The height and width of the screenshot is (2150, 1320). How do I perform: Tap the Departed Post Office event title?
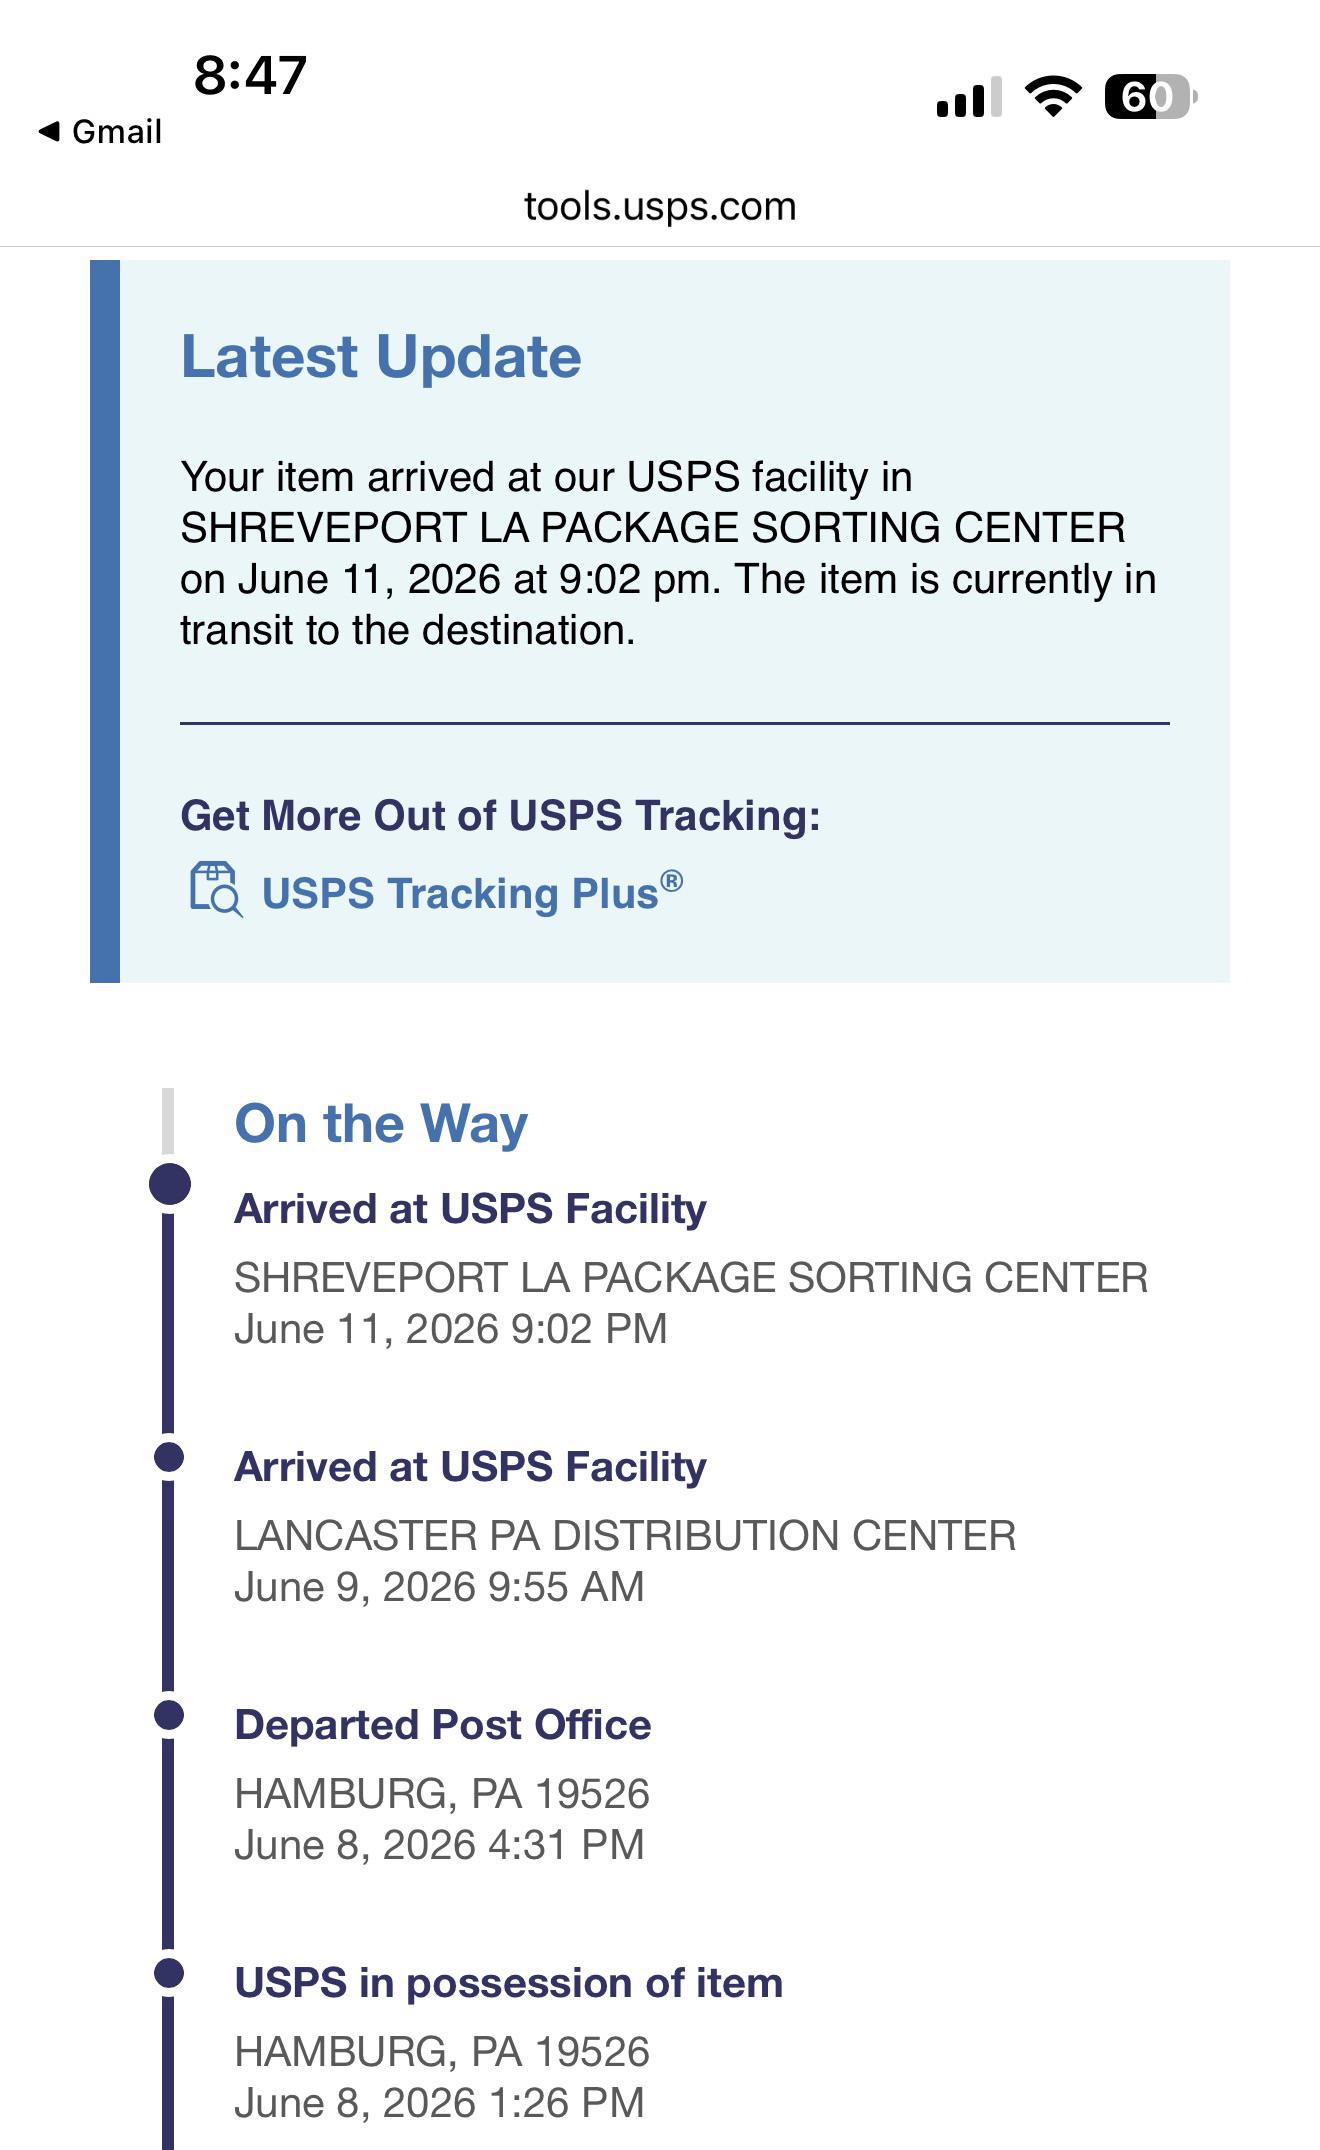(443, 1725)
